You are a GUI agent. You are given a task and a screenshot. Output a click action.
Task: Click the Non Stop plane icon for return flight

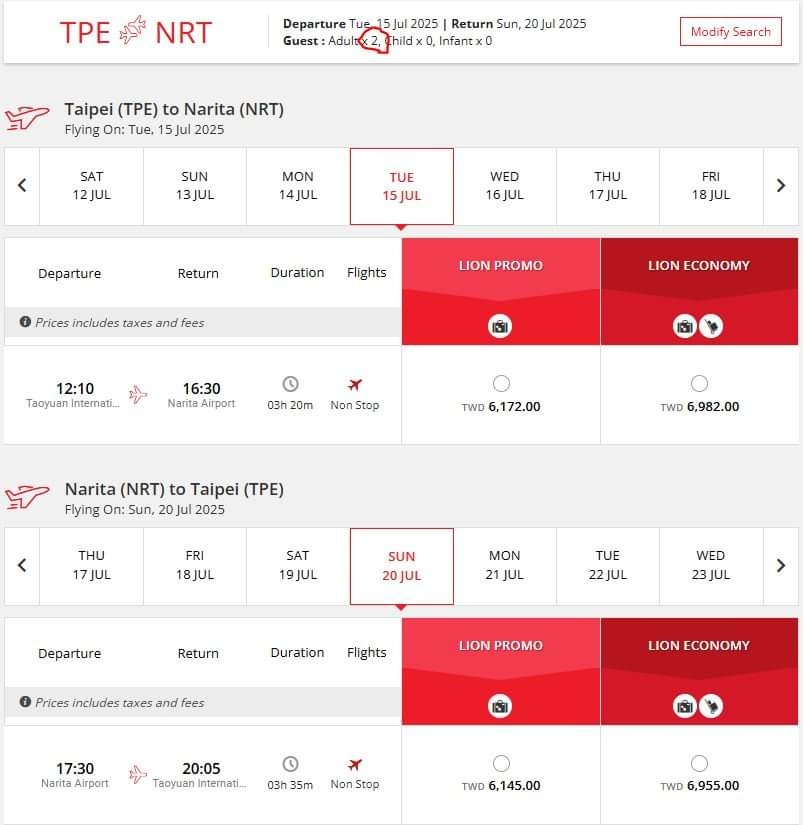355,764
